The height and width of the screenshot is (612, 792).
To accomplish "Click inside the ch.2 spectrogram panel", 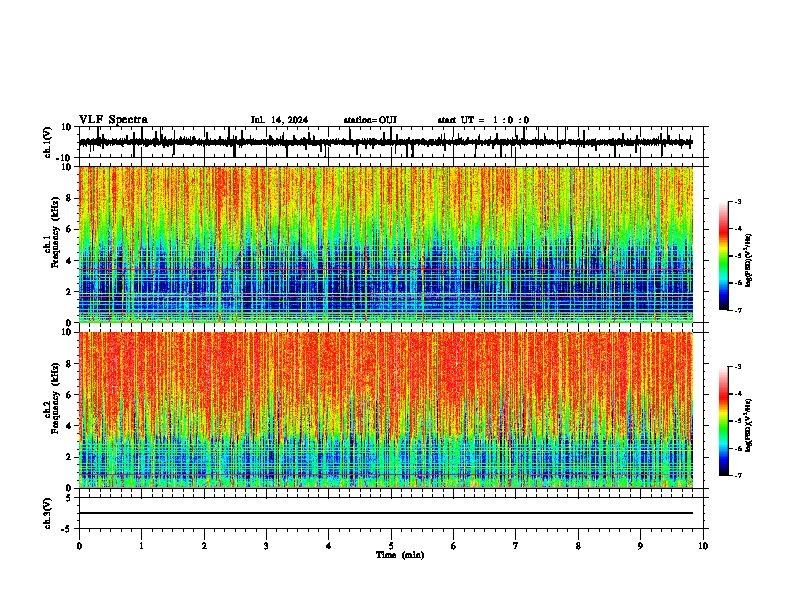I will (386, 410).
